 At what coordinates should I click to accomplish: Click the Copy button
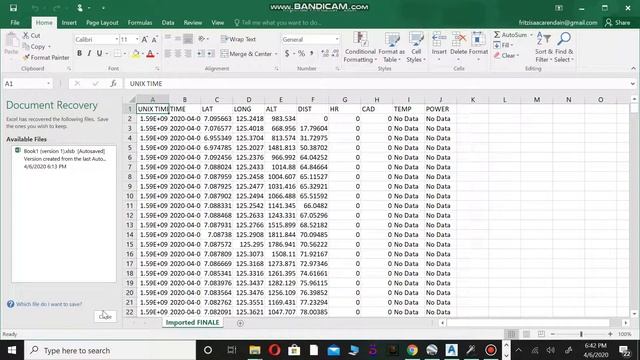tap(34, 47)
